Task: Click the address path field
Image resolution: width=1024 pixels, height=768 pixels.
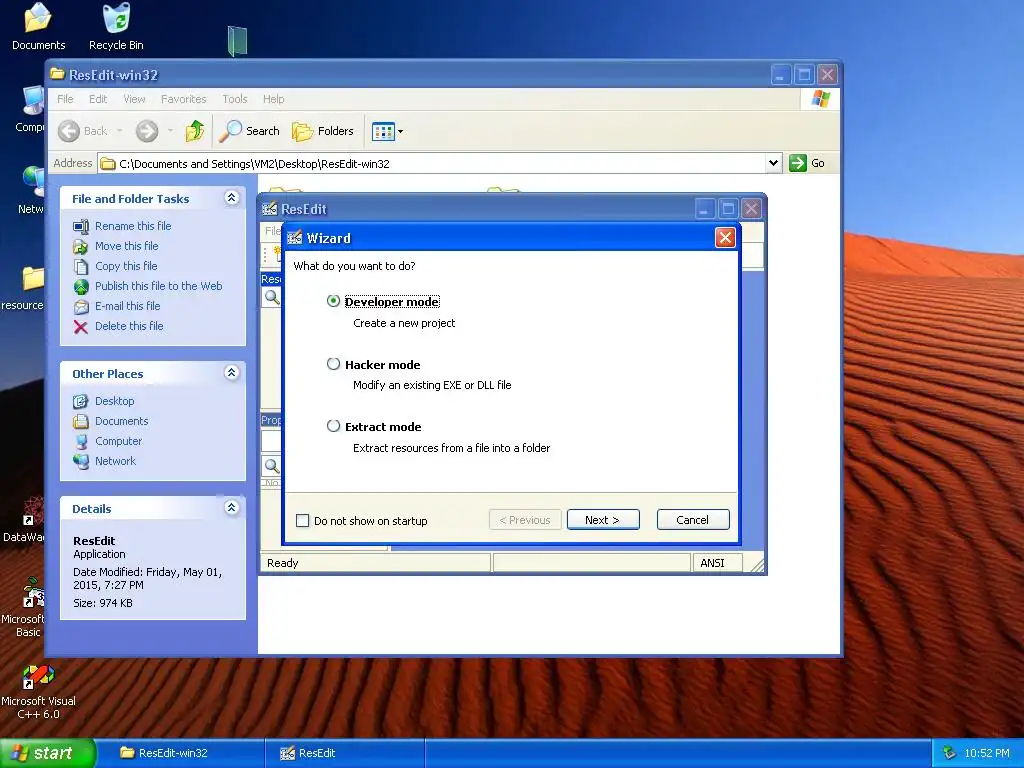Action: tap(432, 163)
